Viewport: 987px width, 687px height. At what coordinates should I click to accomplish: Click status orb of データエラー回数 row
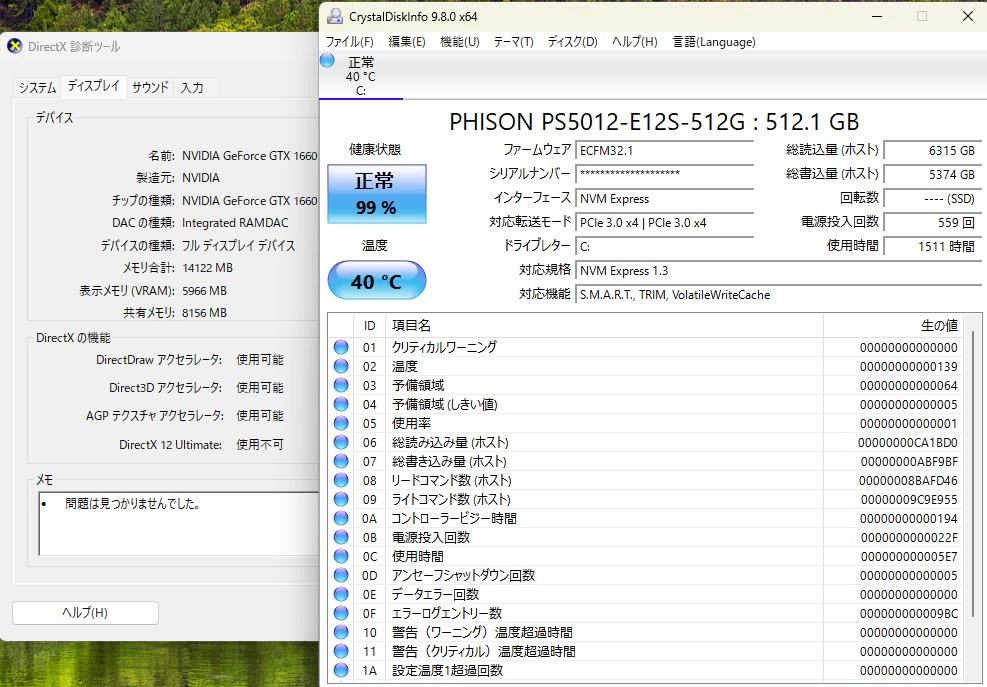(x=341, y=594)
